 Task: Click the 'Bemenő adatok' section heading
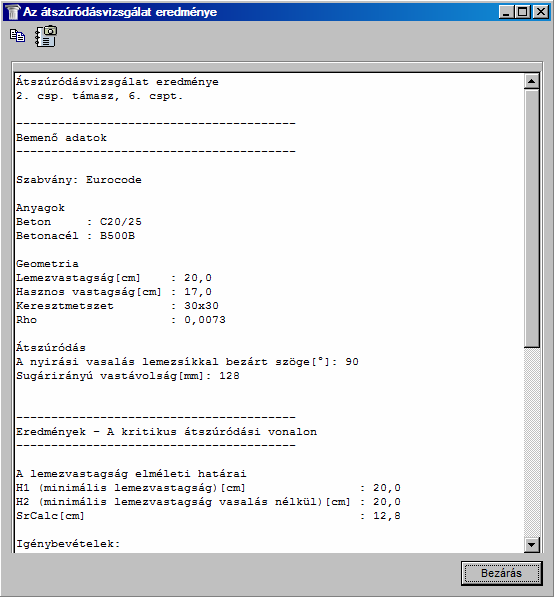[61, 138]
